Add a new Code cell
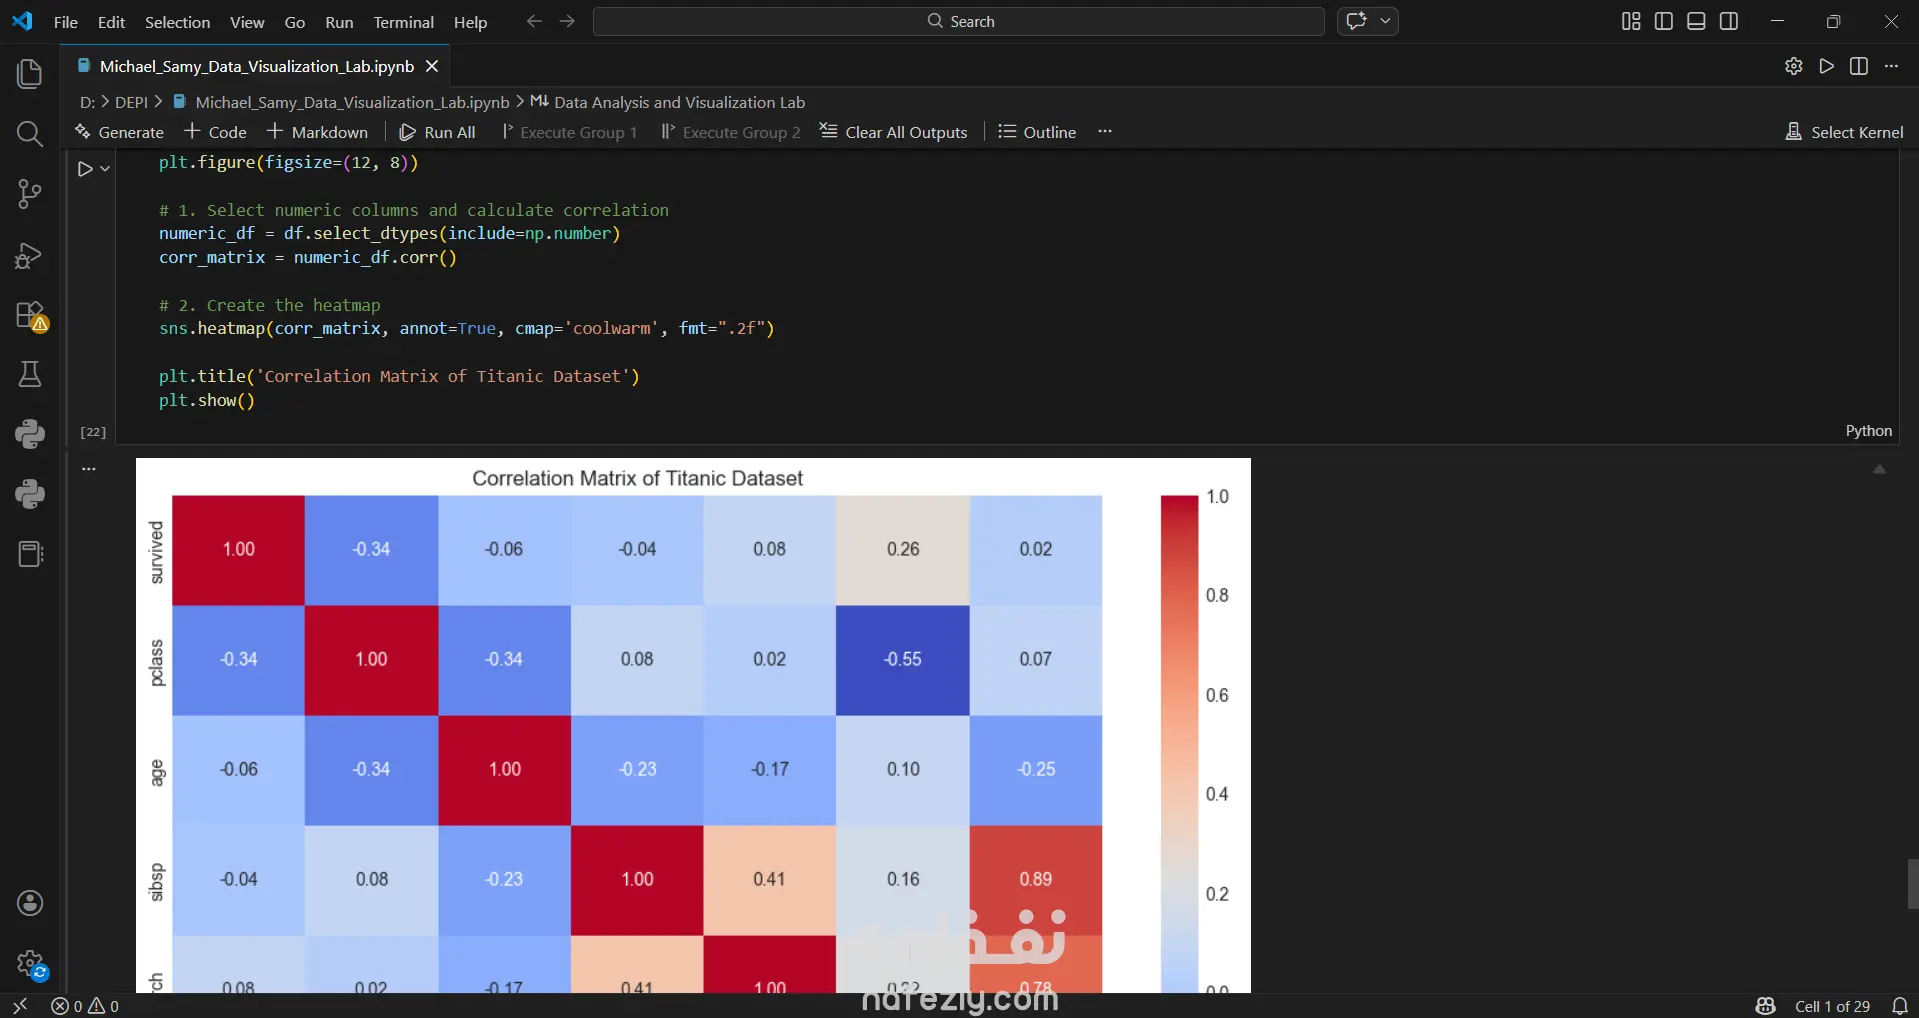The height and width of the screenshot is (1018, 1919). coord(216,132)
